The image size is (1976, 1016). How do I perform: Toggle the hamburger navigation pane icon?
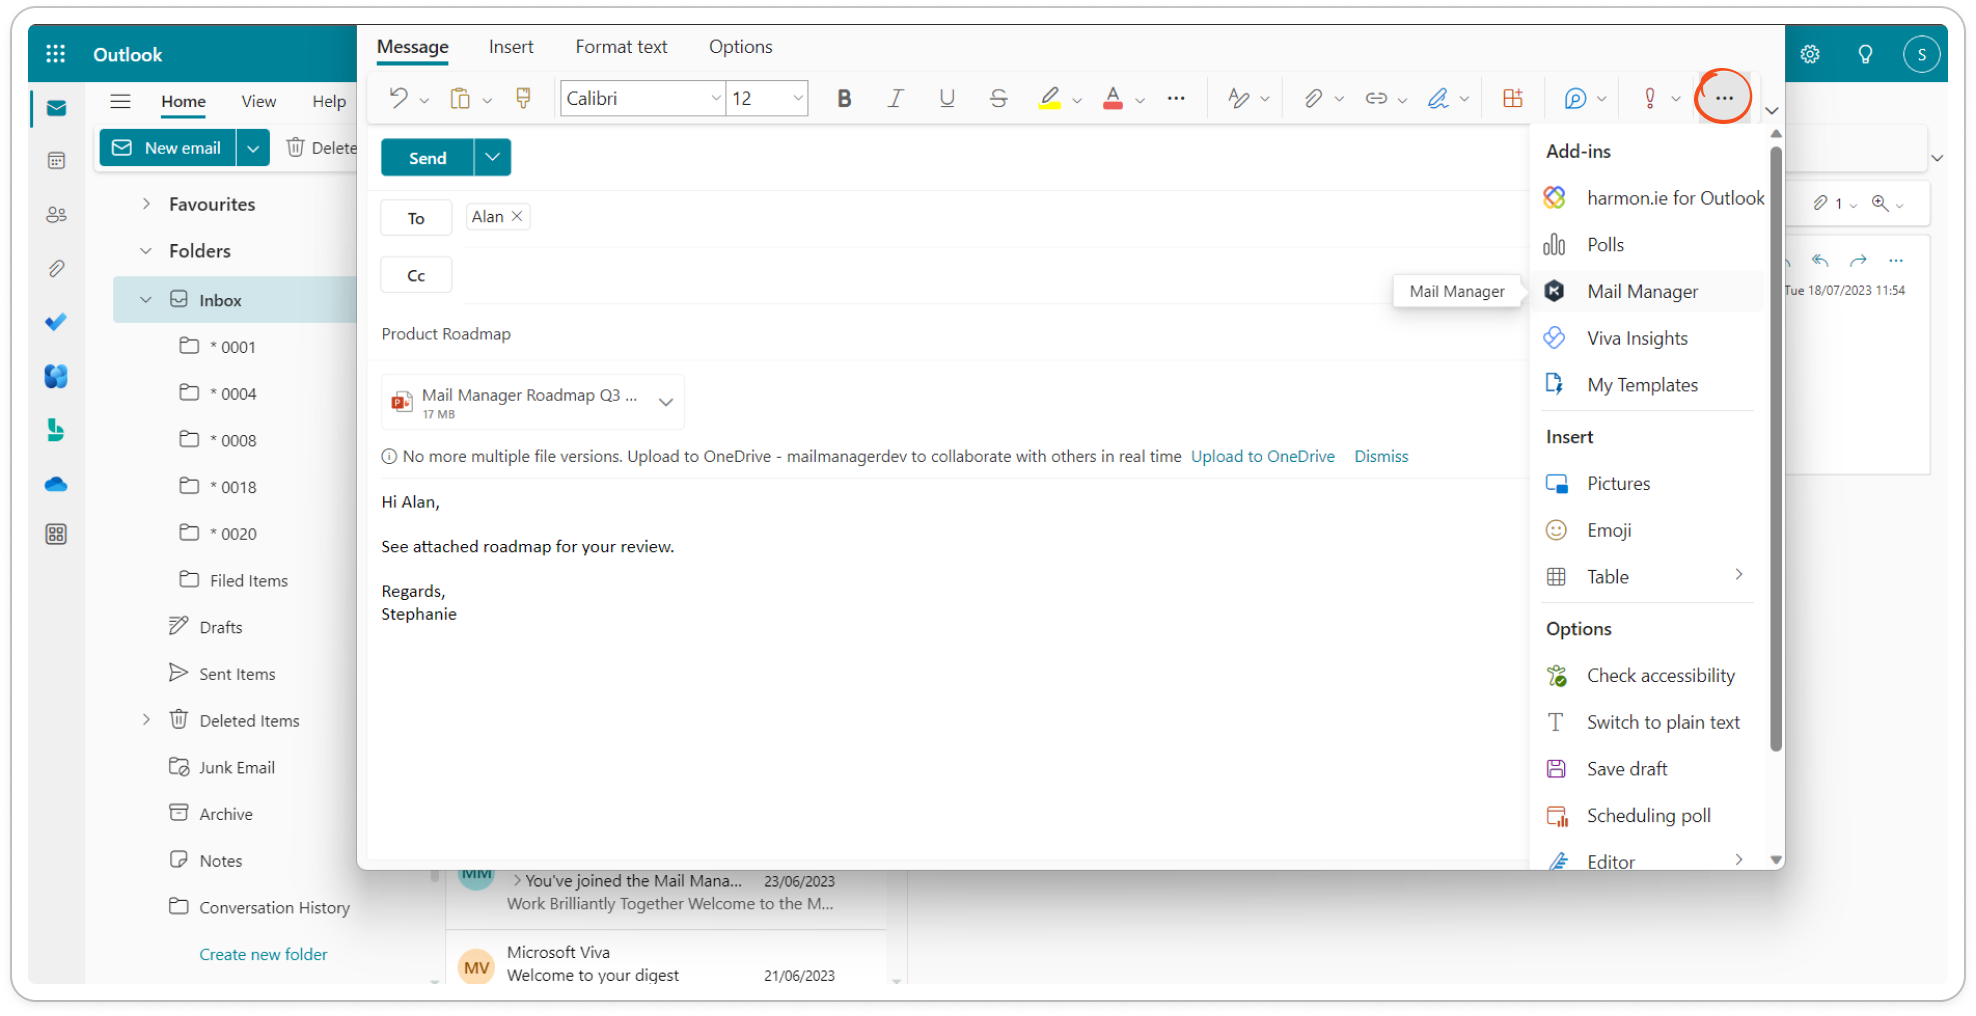point(120,101)
